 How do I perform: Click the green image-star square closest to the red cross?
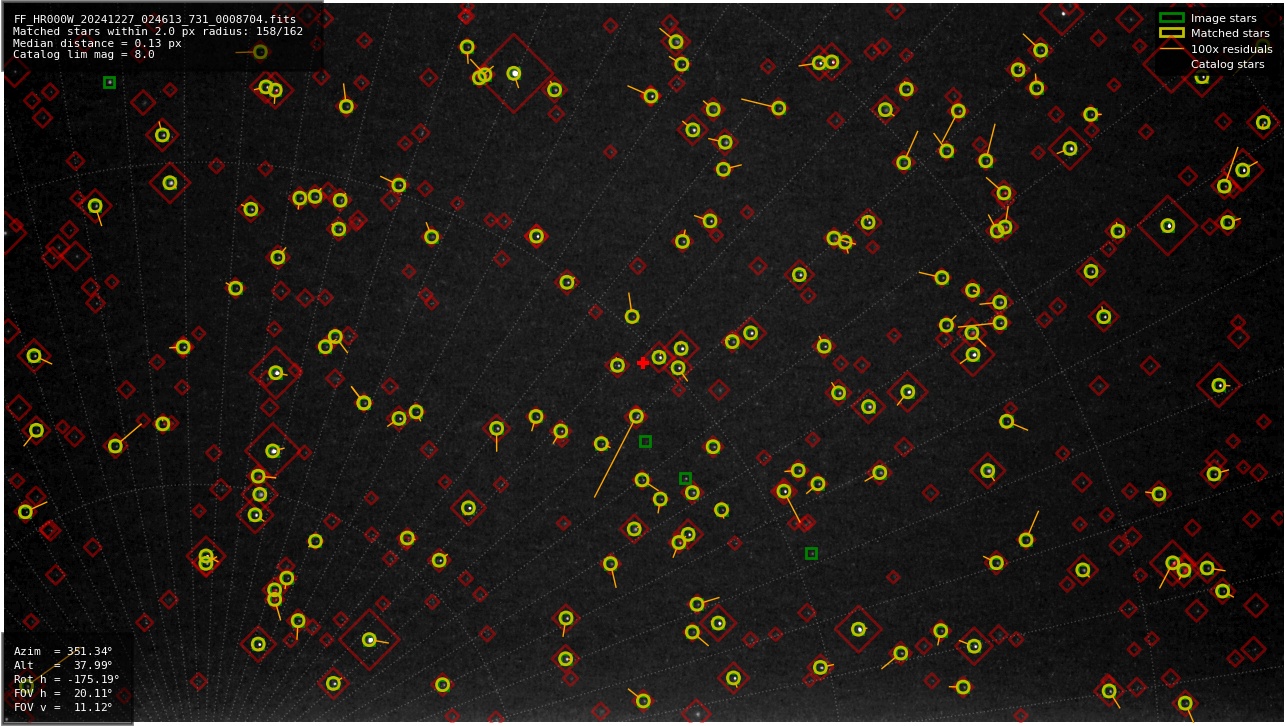(x=645, y=441)
